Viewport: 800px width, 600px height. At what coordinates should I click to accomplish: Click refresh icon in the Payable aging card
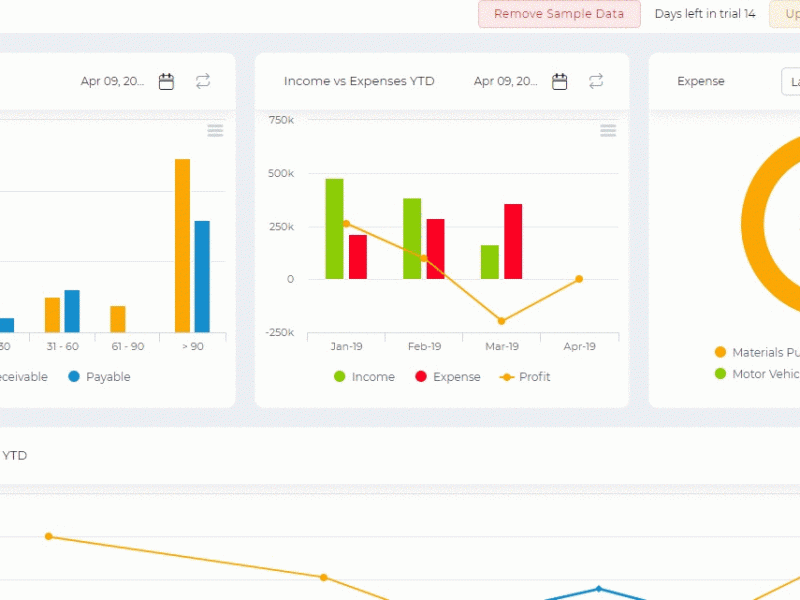coord(203,81)
